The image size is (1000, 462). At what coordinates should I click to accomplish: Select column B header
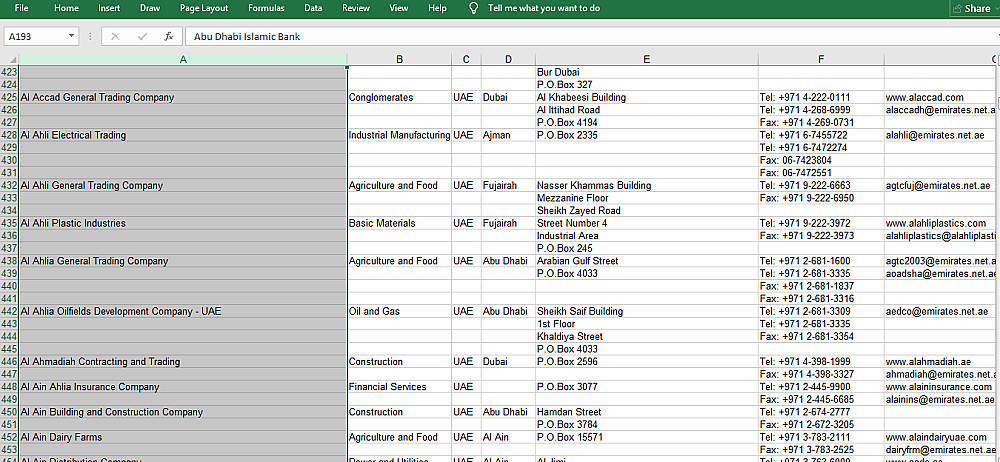click(399, 59)
